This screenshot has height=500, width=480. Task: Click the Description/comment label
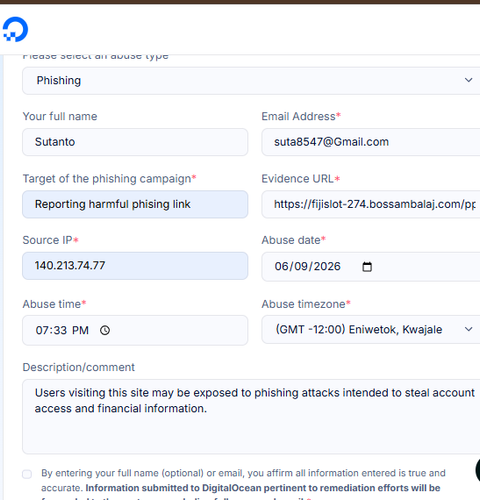pyautogui.click(x=78, y=367)
